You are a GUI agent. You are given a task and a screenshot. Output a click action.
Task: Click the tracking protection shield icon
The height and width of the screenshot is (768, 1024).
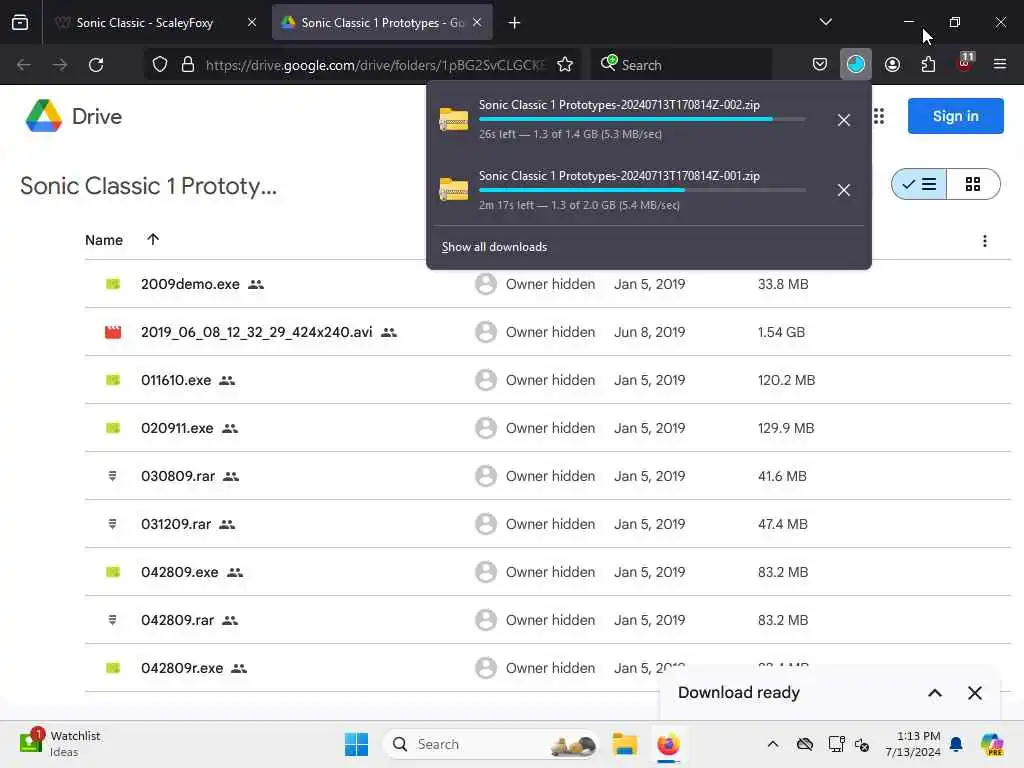160,64
